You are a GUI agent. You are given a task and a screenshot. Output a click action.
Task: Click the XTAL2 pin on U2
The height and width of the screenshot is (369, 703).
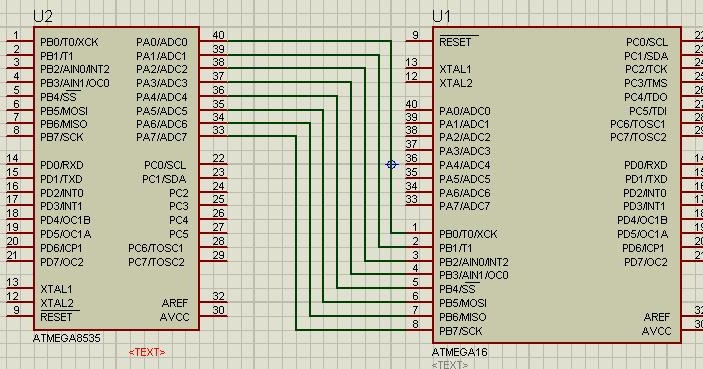point(57,303)
